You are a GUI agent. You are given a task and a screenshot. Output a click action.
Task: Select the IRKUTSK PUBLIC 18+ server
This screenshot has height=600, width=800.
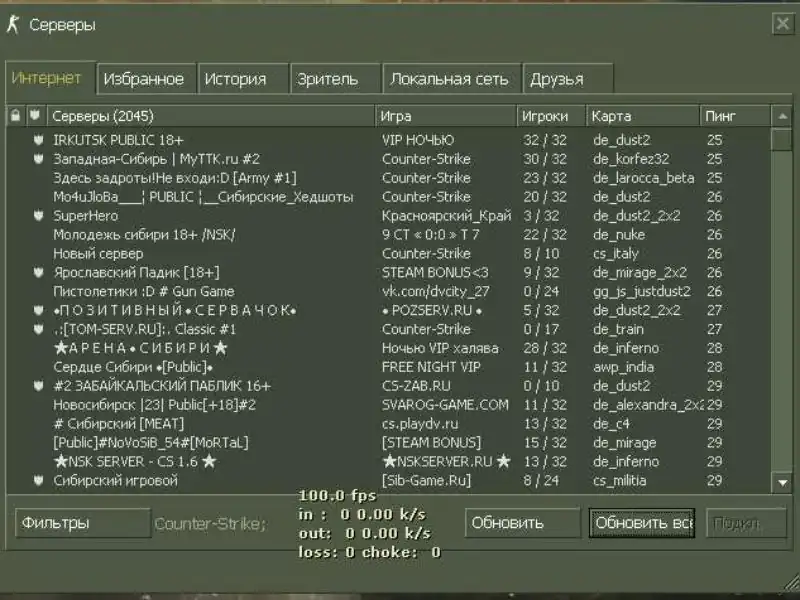(388, 140)
